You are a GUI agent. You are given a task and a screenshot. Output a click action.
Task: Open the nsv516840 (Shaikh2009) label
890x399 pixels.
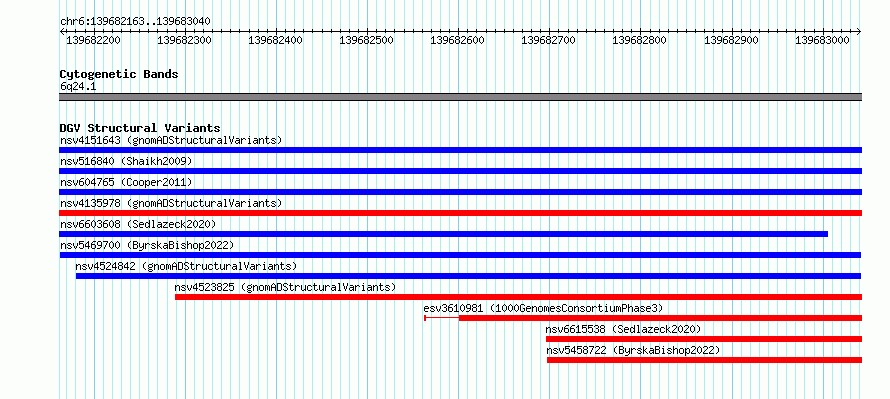pos(126,161)
